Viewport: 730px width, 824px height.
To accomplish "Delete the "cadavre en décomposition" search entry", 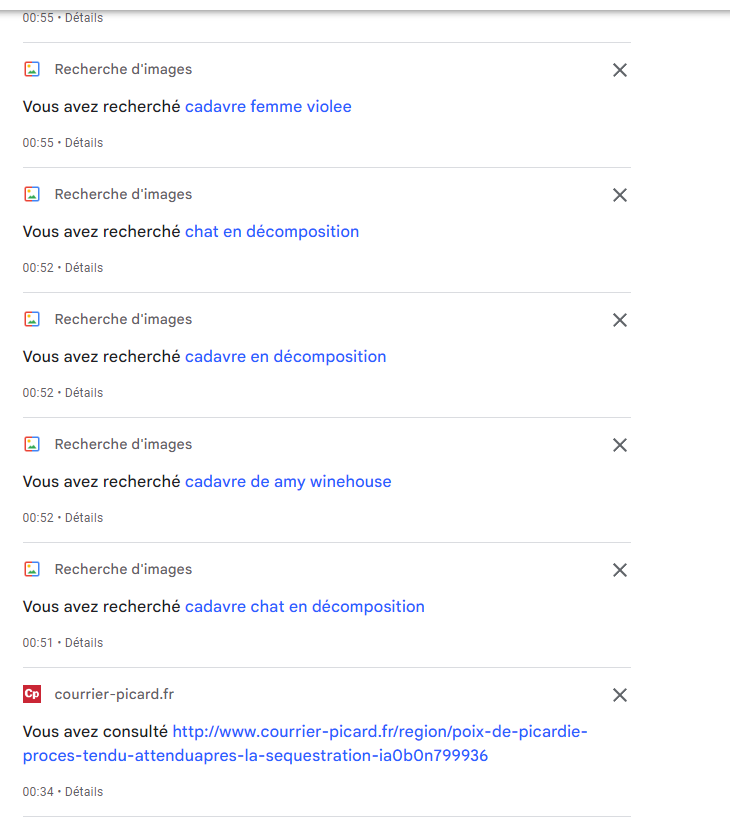I will coord(620,320).
